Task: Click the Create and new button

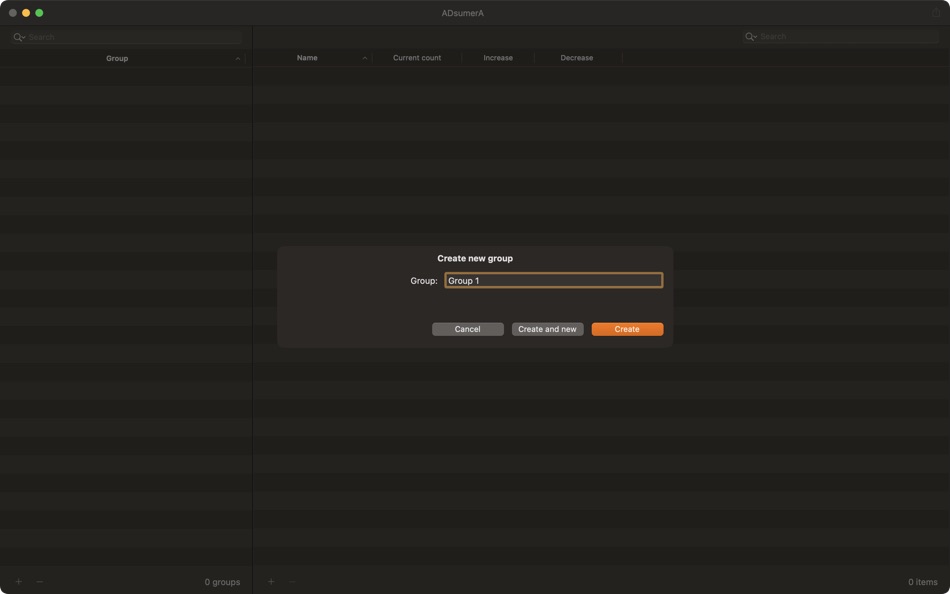Action: point(547,329)
